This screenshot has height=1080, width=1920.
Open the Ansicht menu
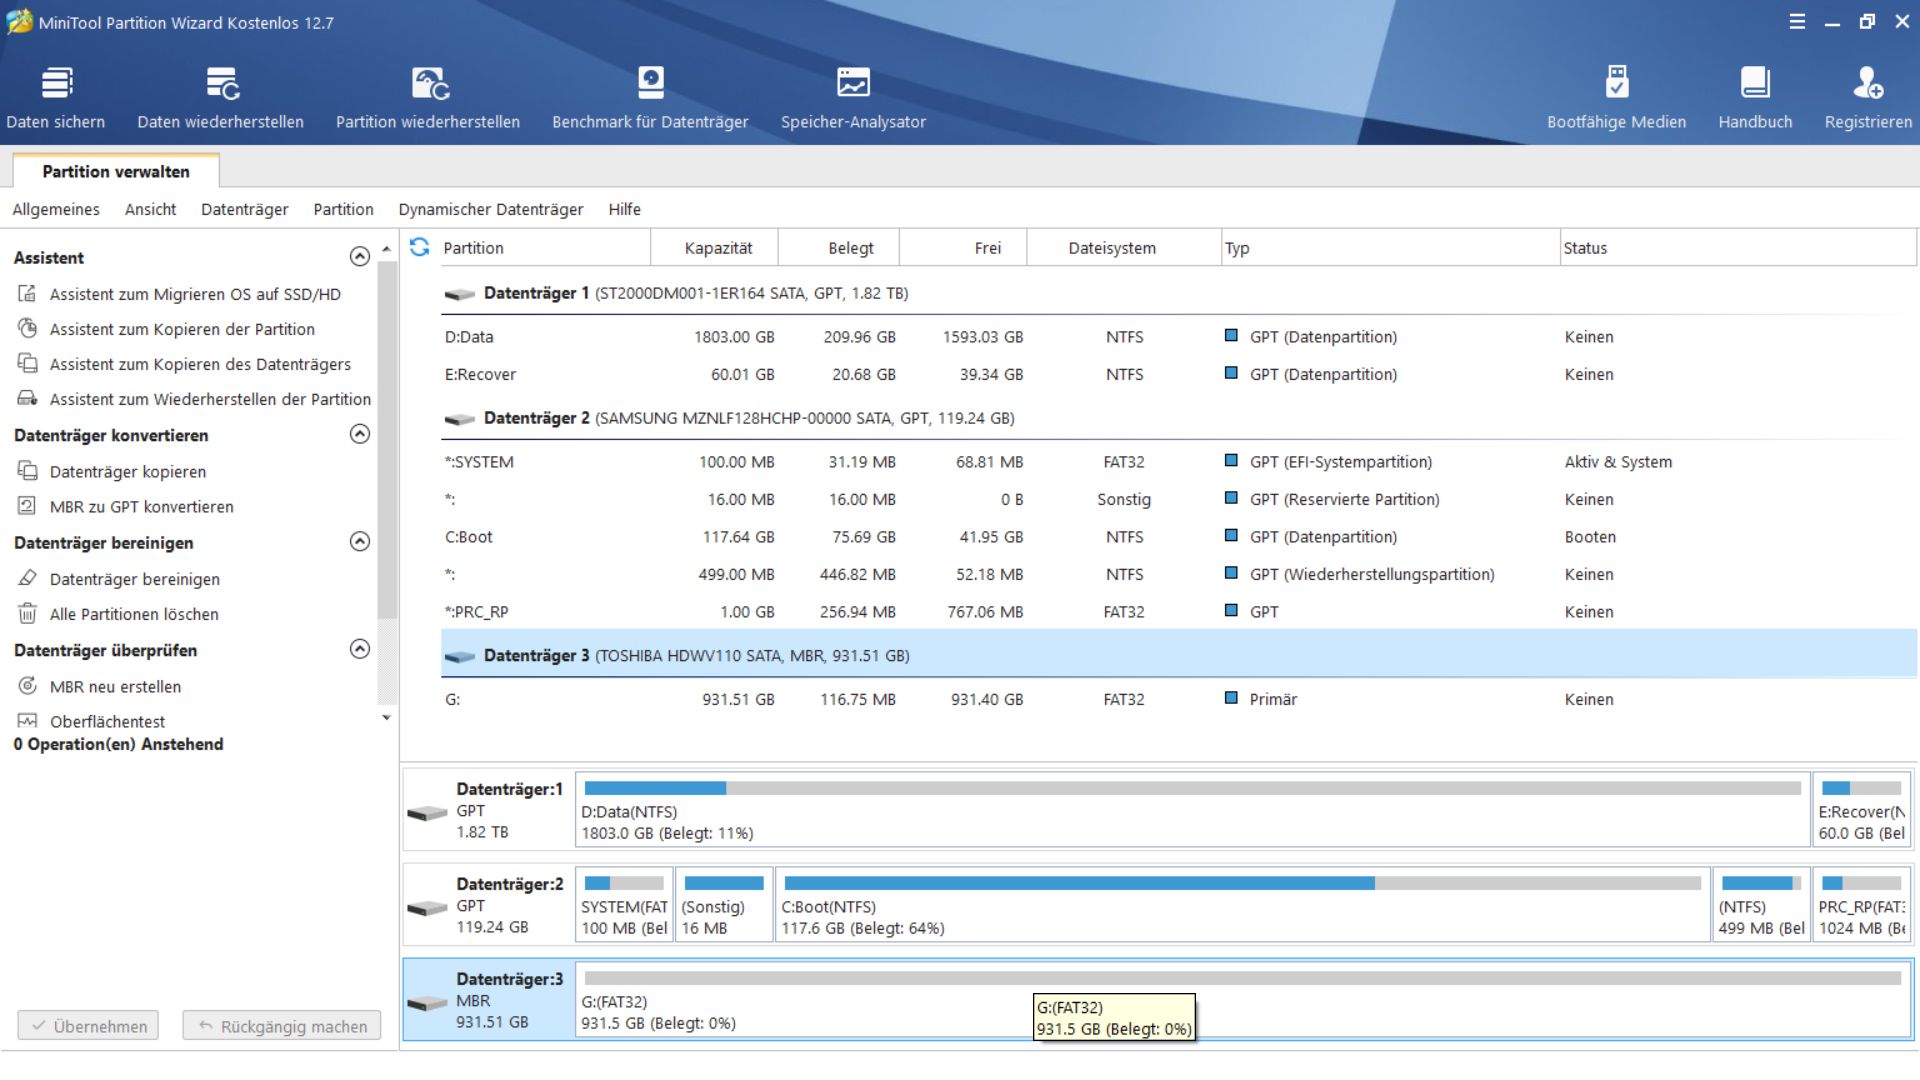click(x=150, y=209)
